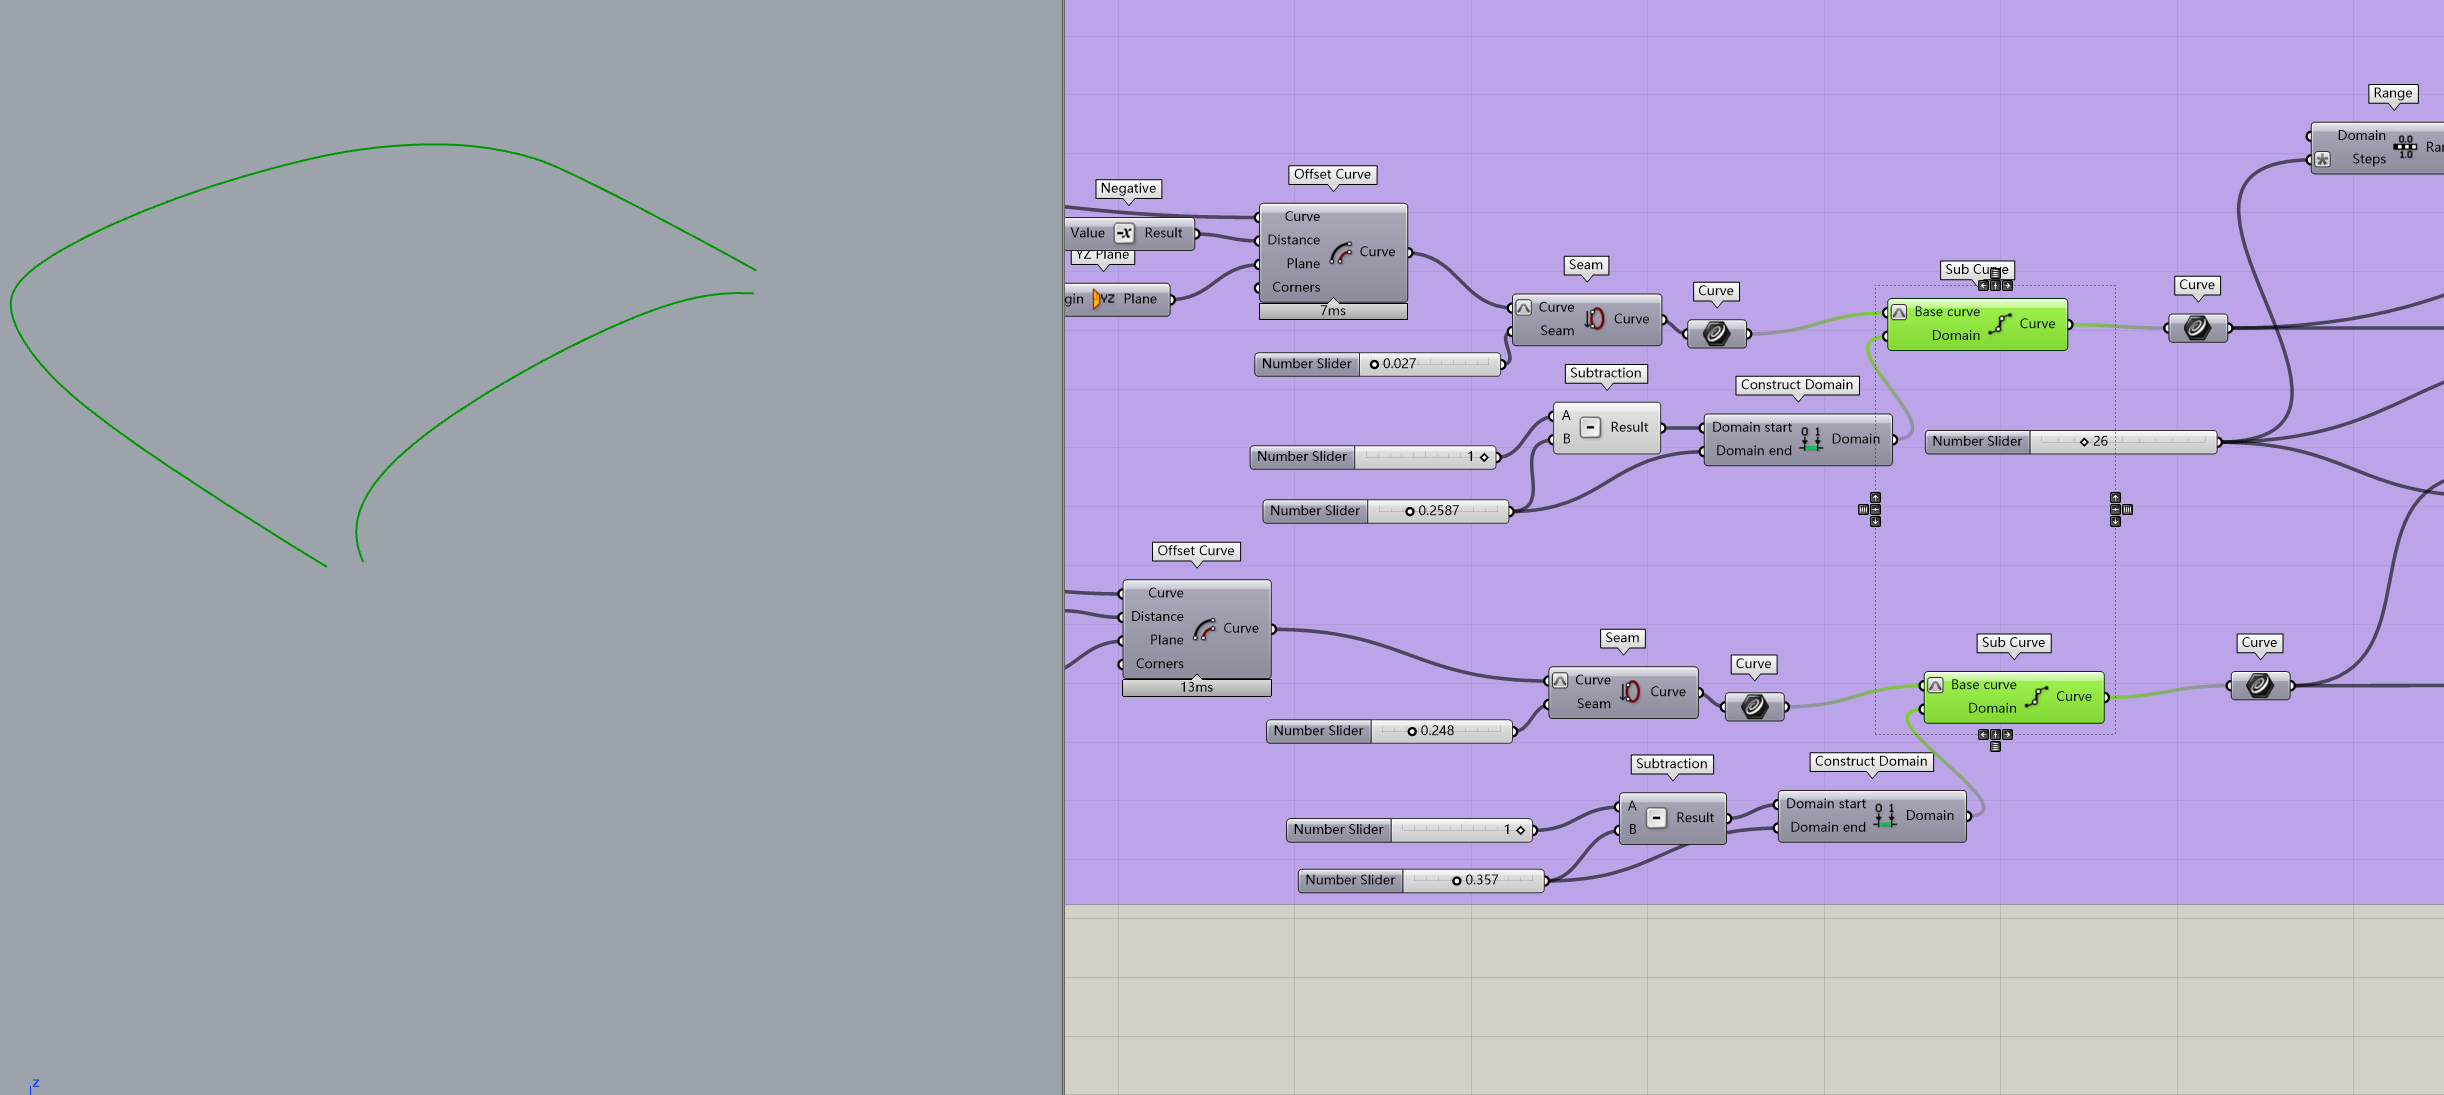2444x1095 pixels.
Task: Click align-top arrow widget left of selection box
Action: (x=1875, y=497)
